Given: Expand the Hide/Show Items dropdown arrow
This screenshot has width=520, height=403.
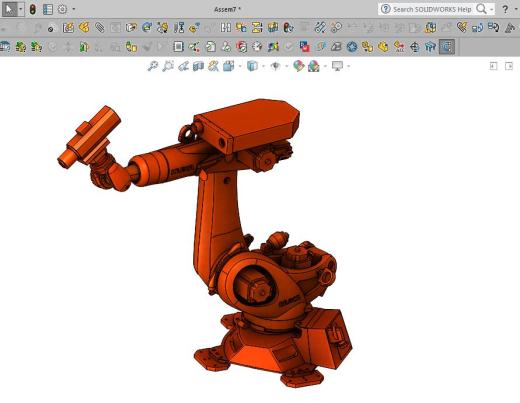Looking at the screenshot, I should 287,66.
